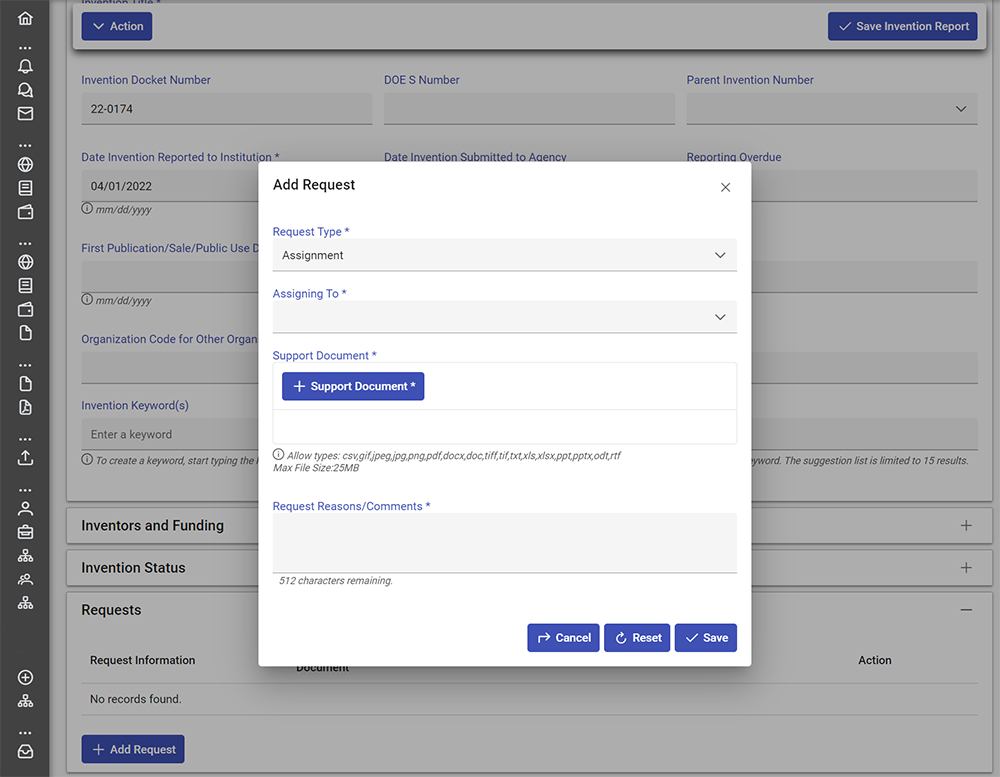Close the Add Request dialog

pyautogui.click(x=725, y=187)
